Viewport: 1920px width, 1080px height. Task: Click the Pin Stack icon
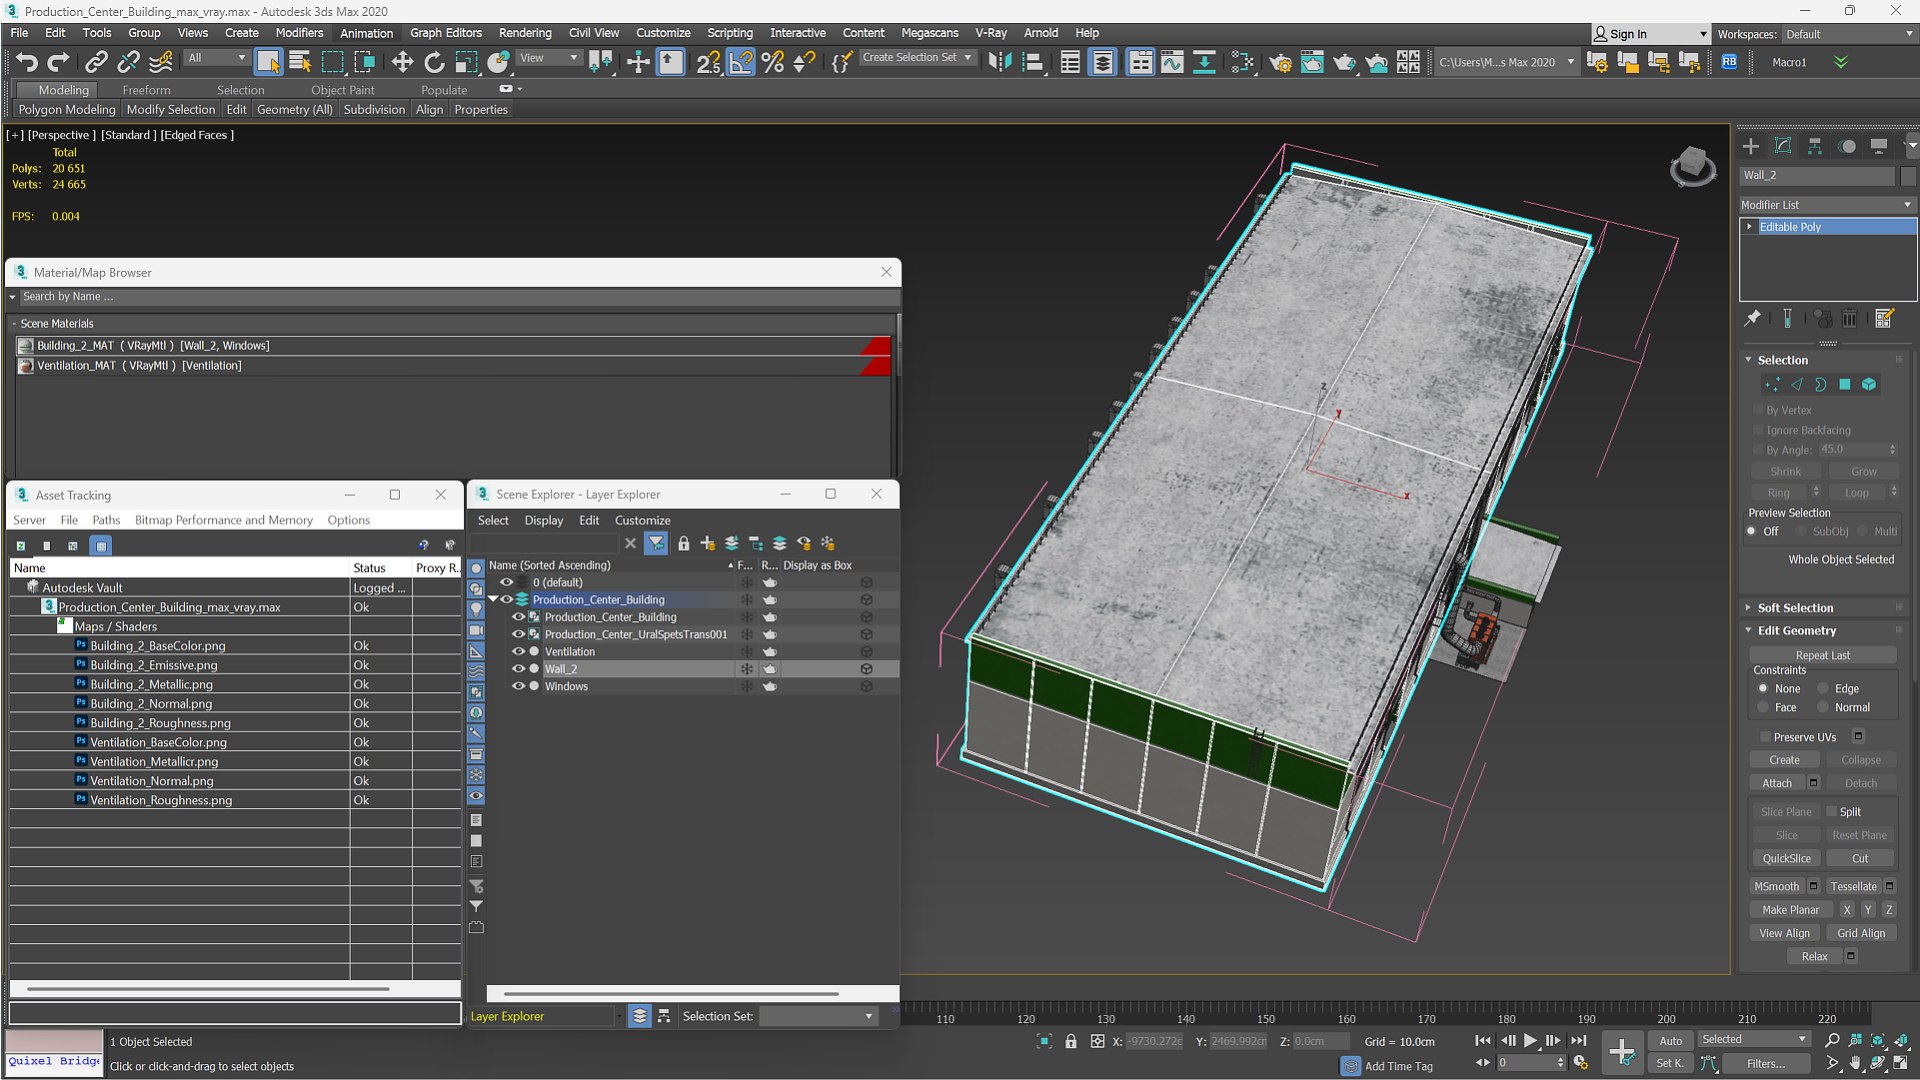point(1752,318)
